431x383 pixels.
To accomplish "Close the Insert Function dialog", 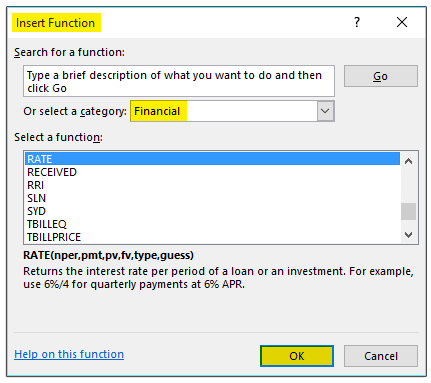I will point(402,22).
